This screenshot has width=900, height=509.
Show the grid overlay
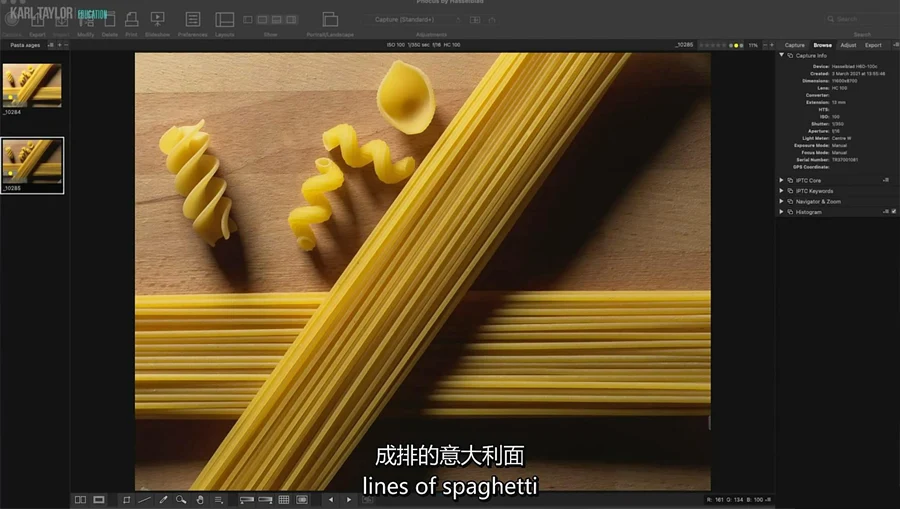(x=284, y=499)
